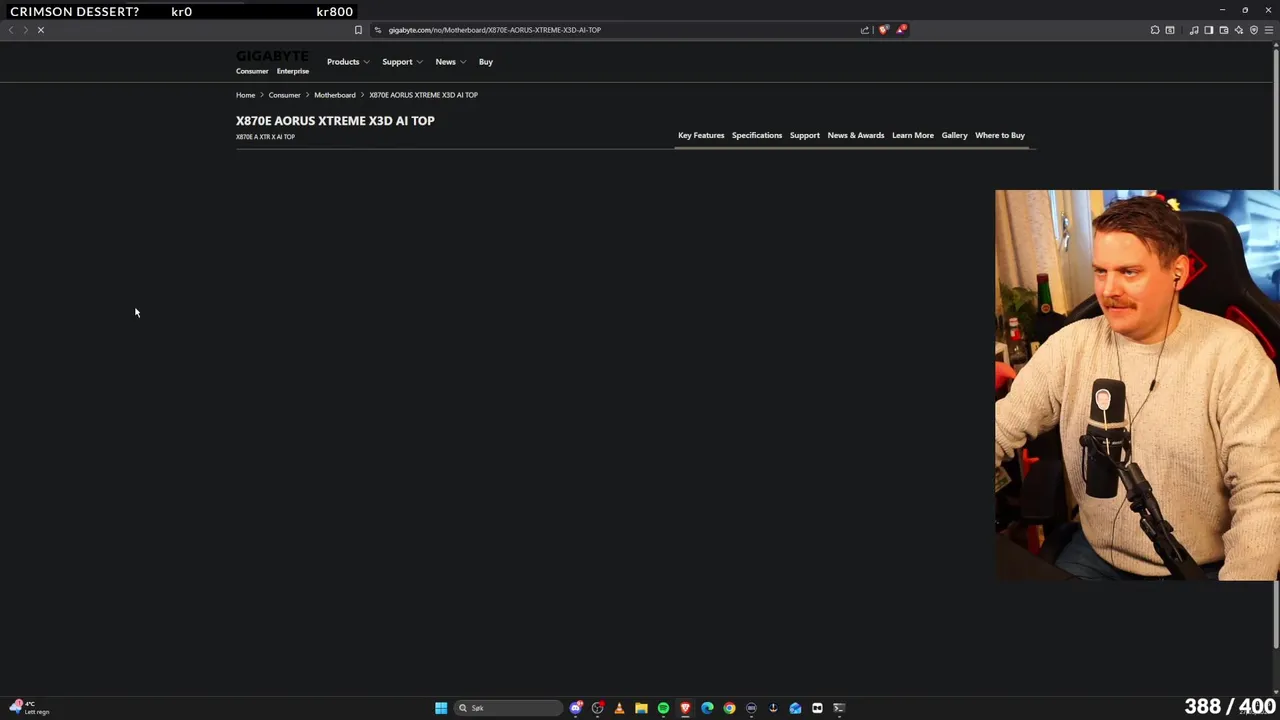Expand the Products menu
1280x720 pixels.
pyautogui.click(x=348, y=62)
